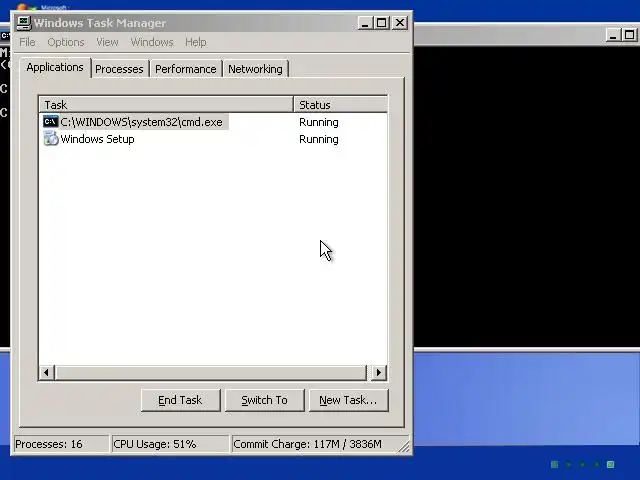
Task: Click the cmd.exe task icon
Action: pos(51,122)
